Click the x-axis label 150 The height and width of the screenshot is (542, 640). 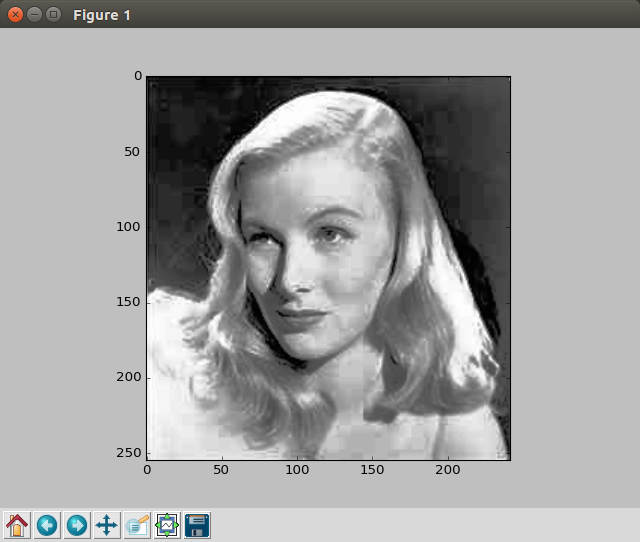tap(372, 470)
